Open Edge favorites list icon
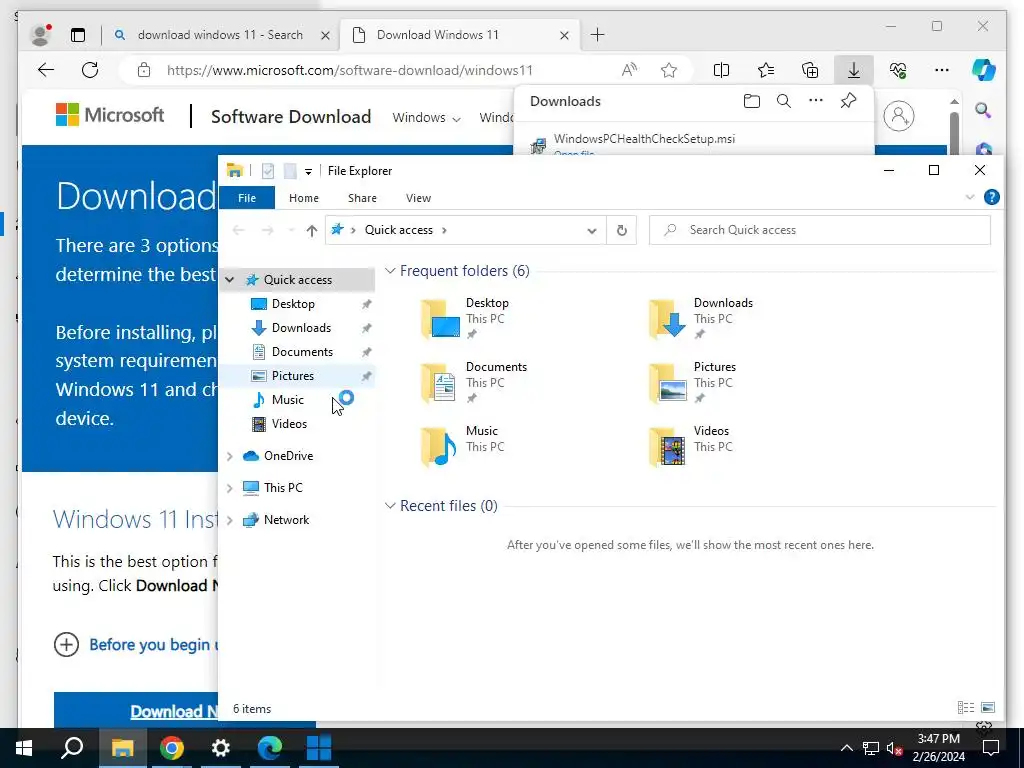 pos(765,70)
